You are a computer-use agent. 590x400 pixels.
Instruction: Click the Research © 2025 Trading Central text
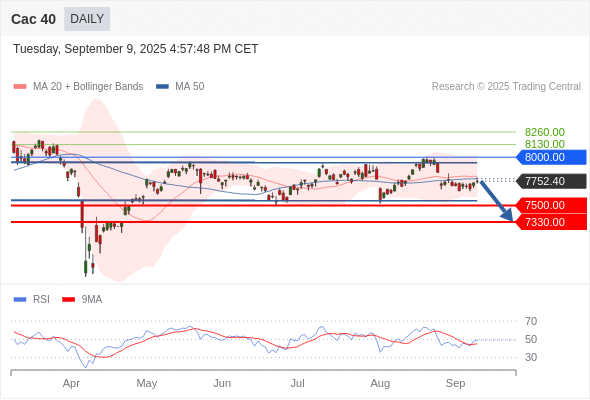point(506,87)
